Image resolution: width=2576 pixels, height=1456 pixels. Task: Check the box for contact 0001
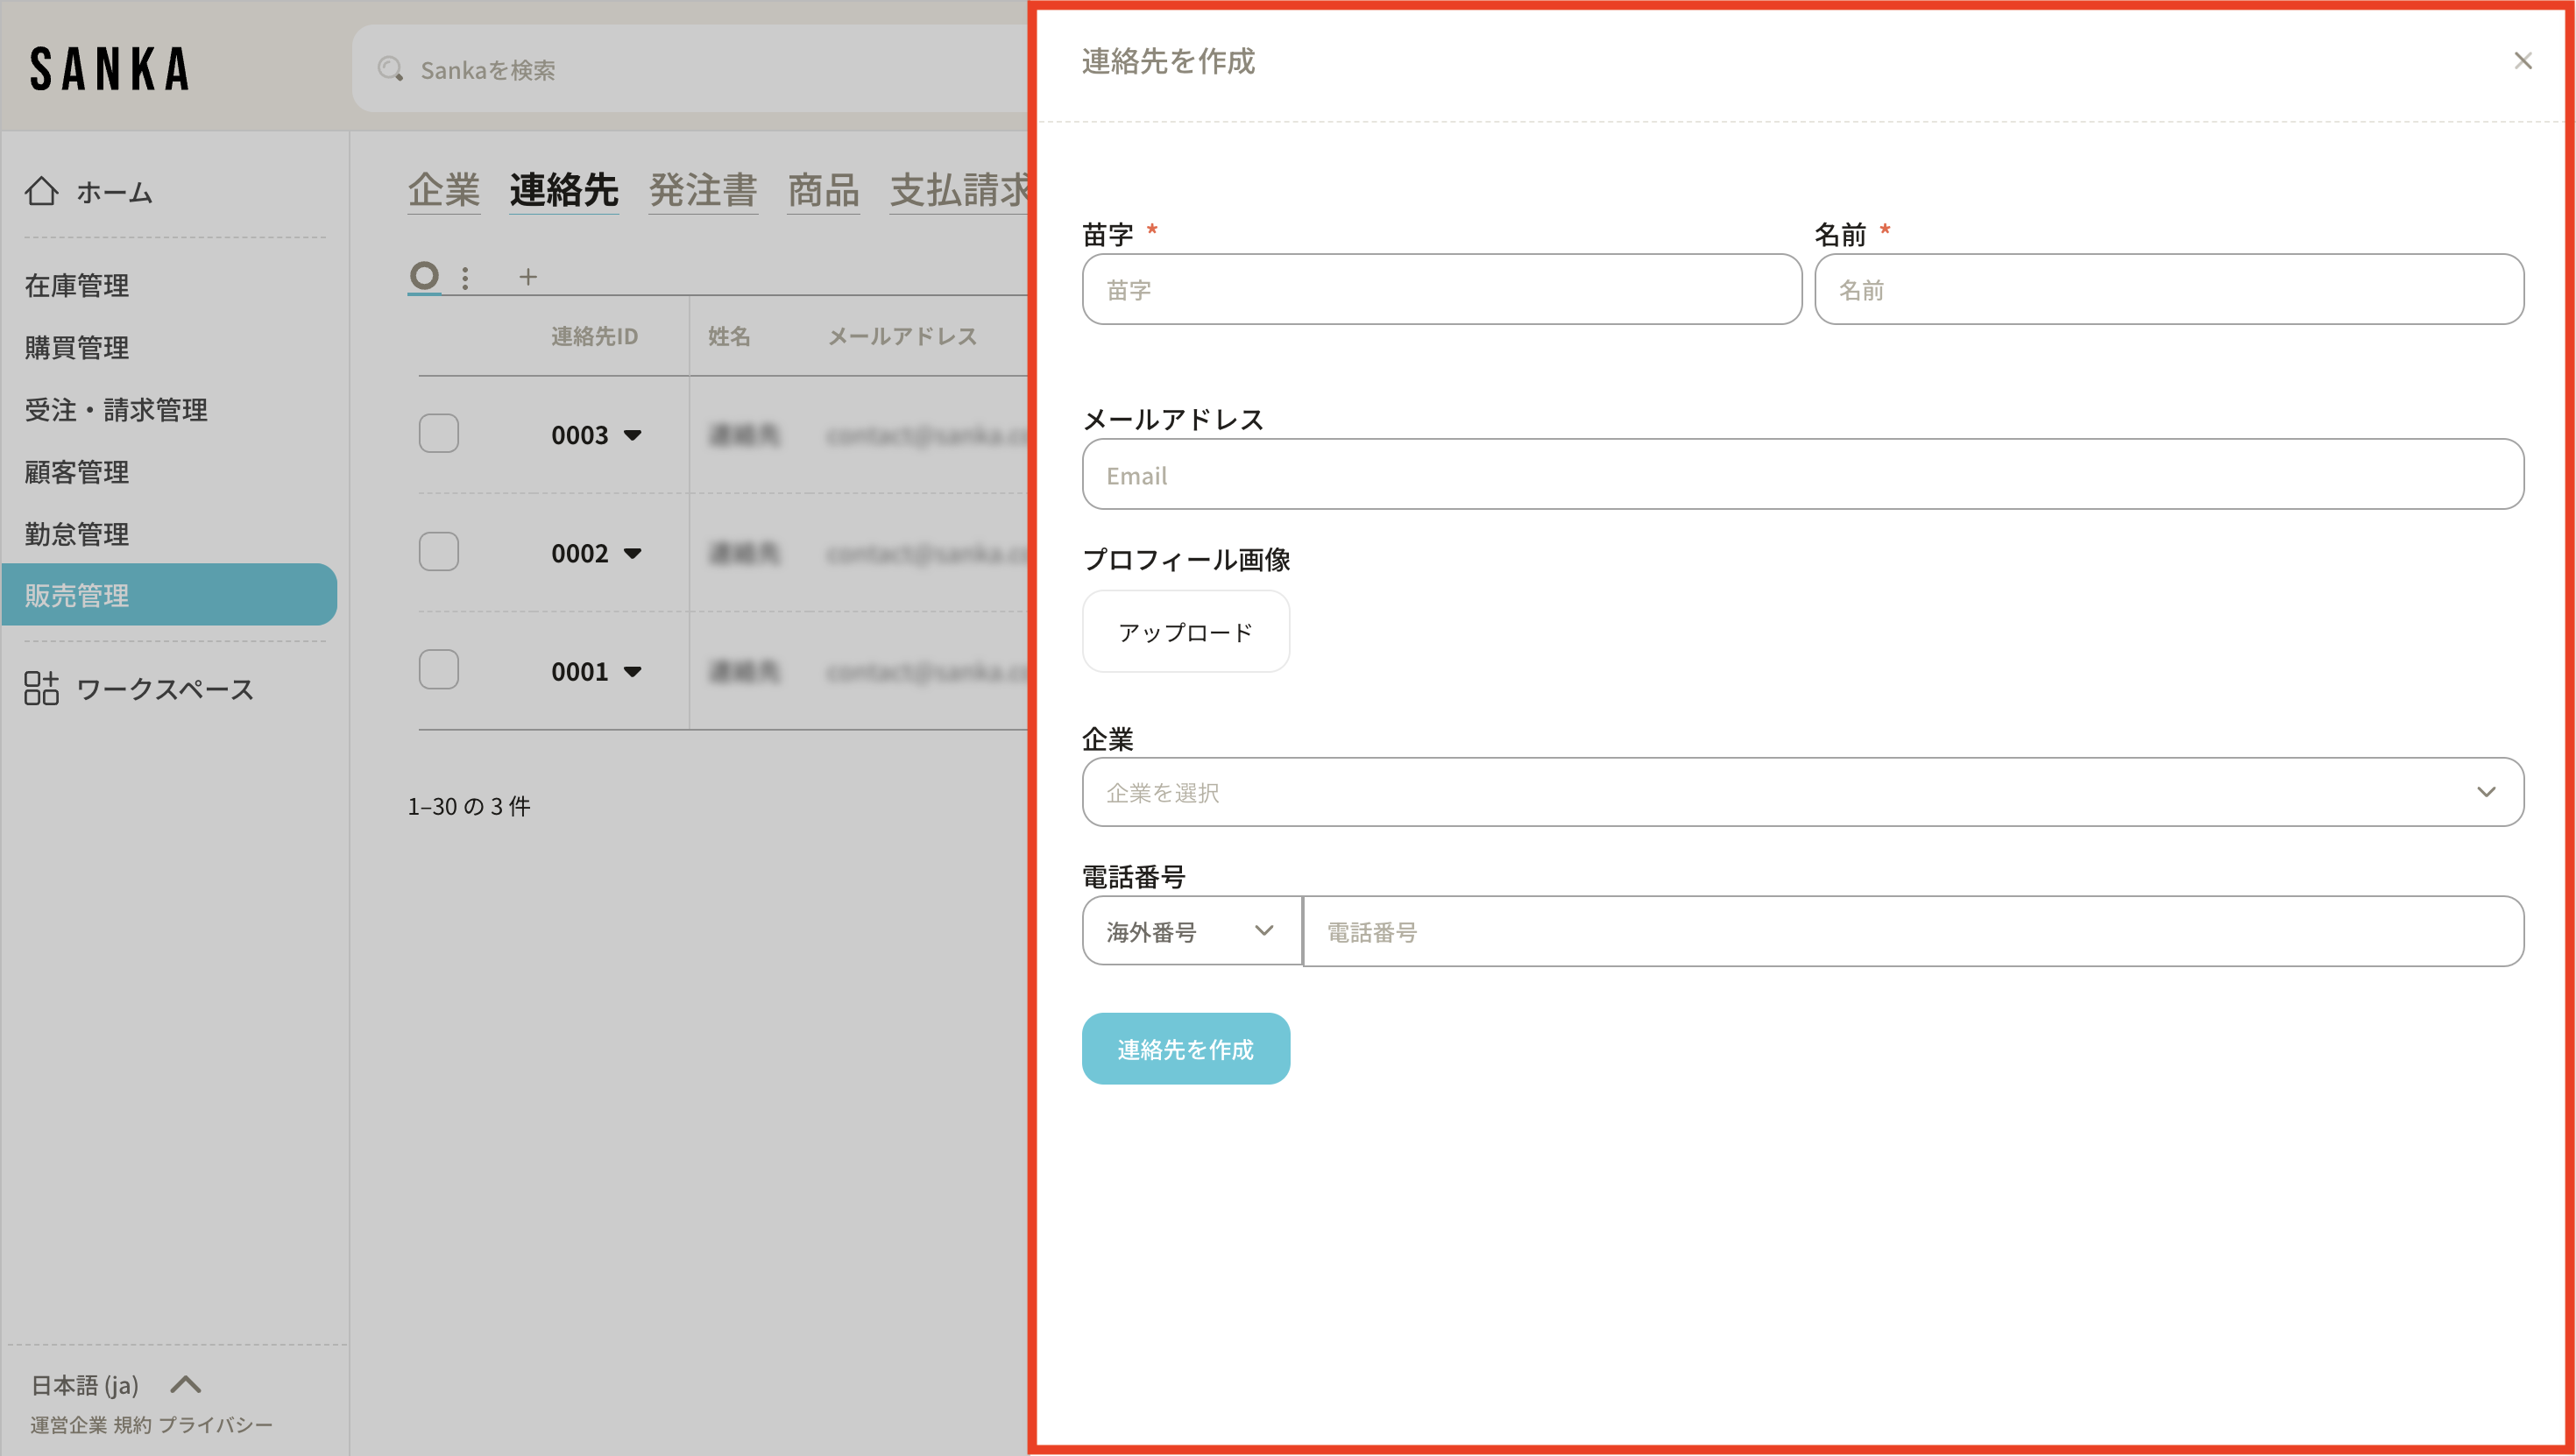(438, 670)
